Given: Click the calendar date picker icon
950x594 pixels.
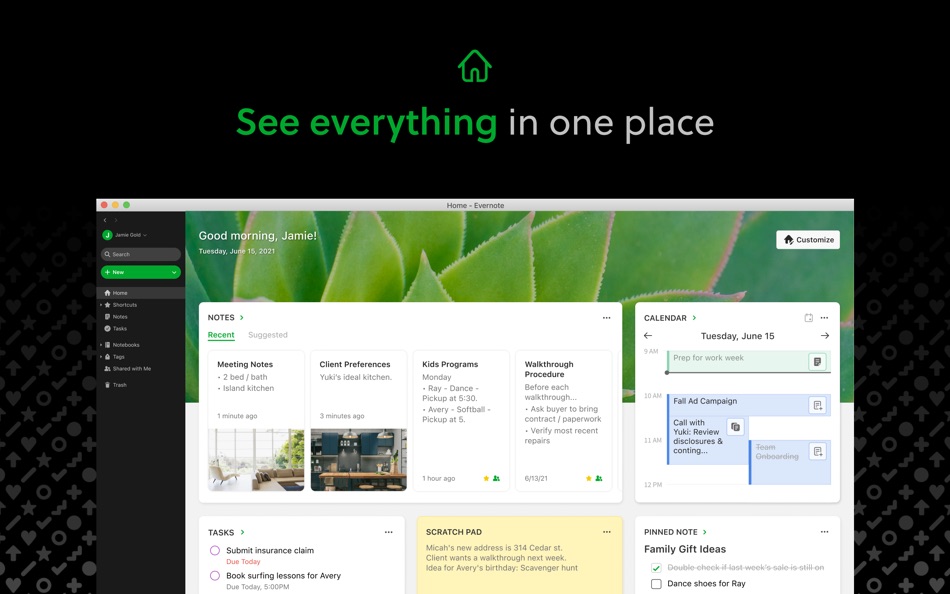Looking at the screenshot, I should 808,318.
